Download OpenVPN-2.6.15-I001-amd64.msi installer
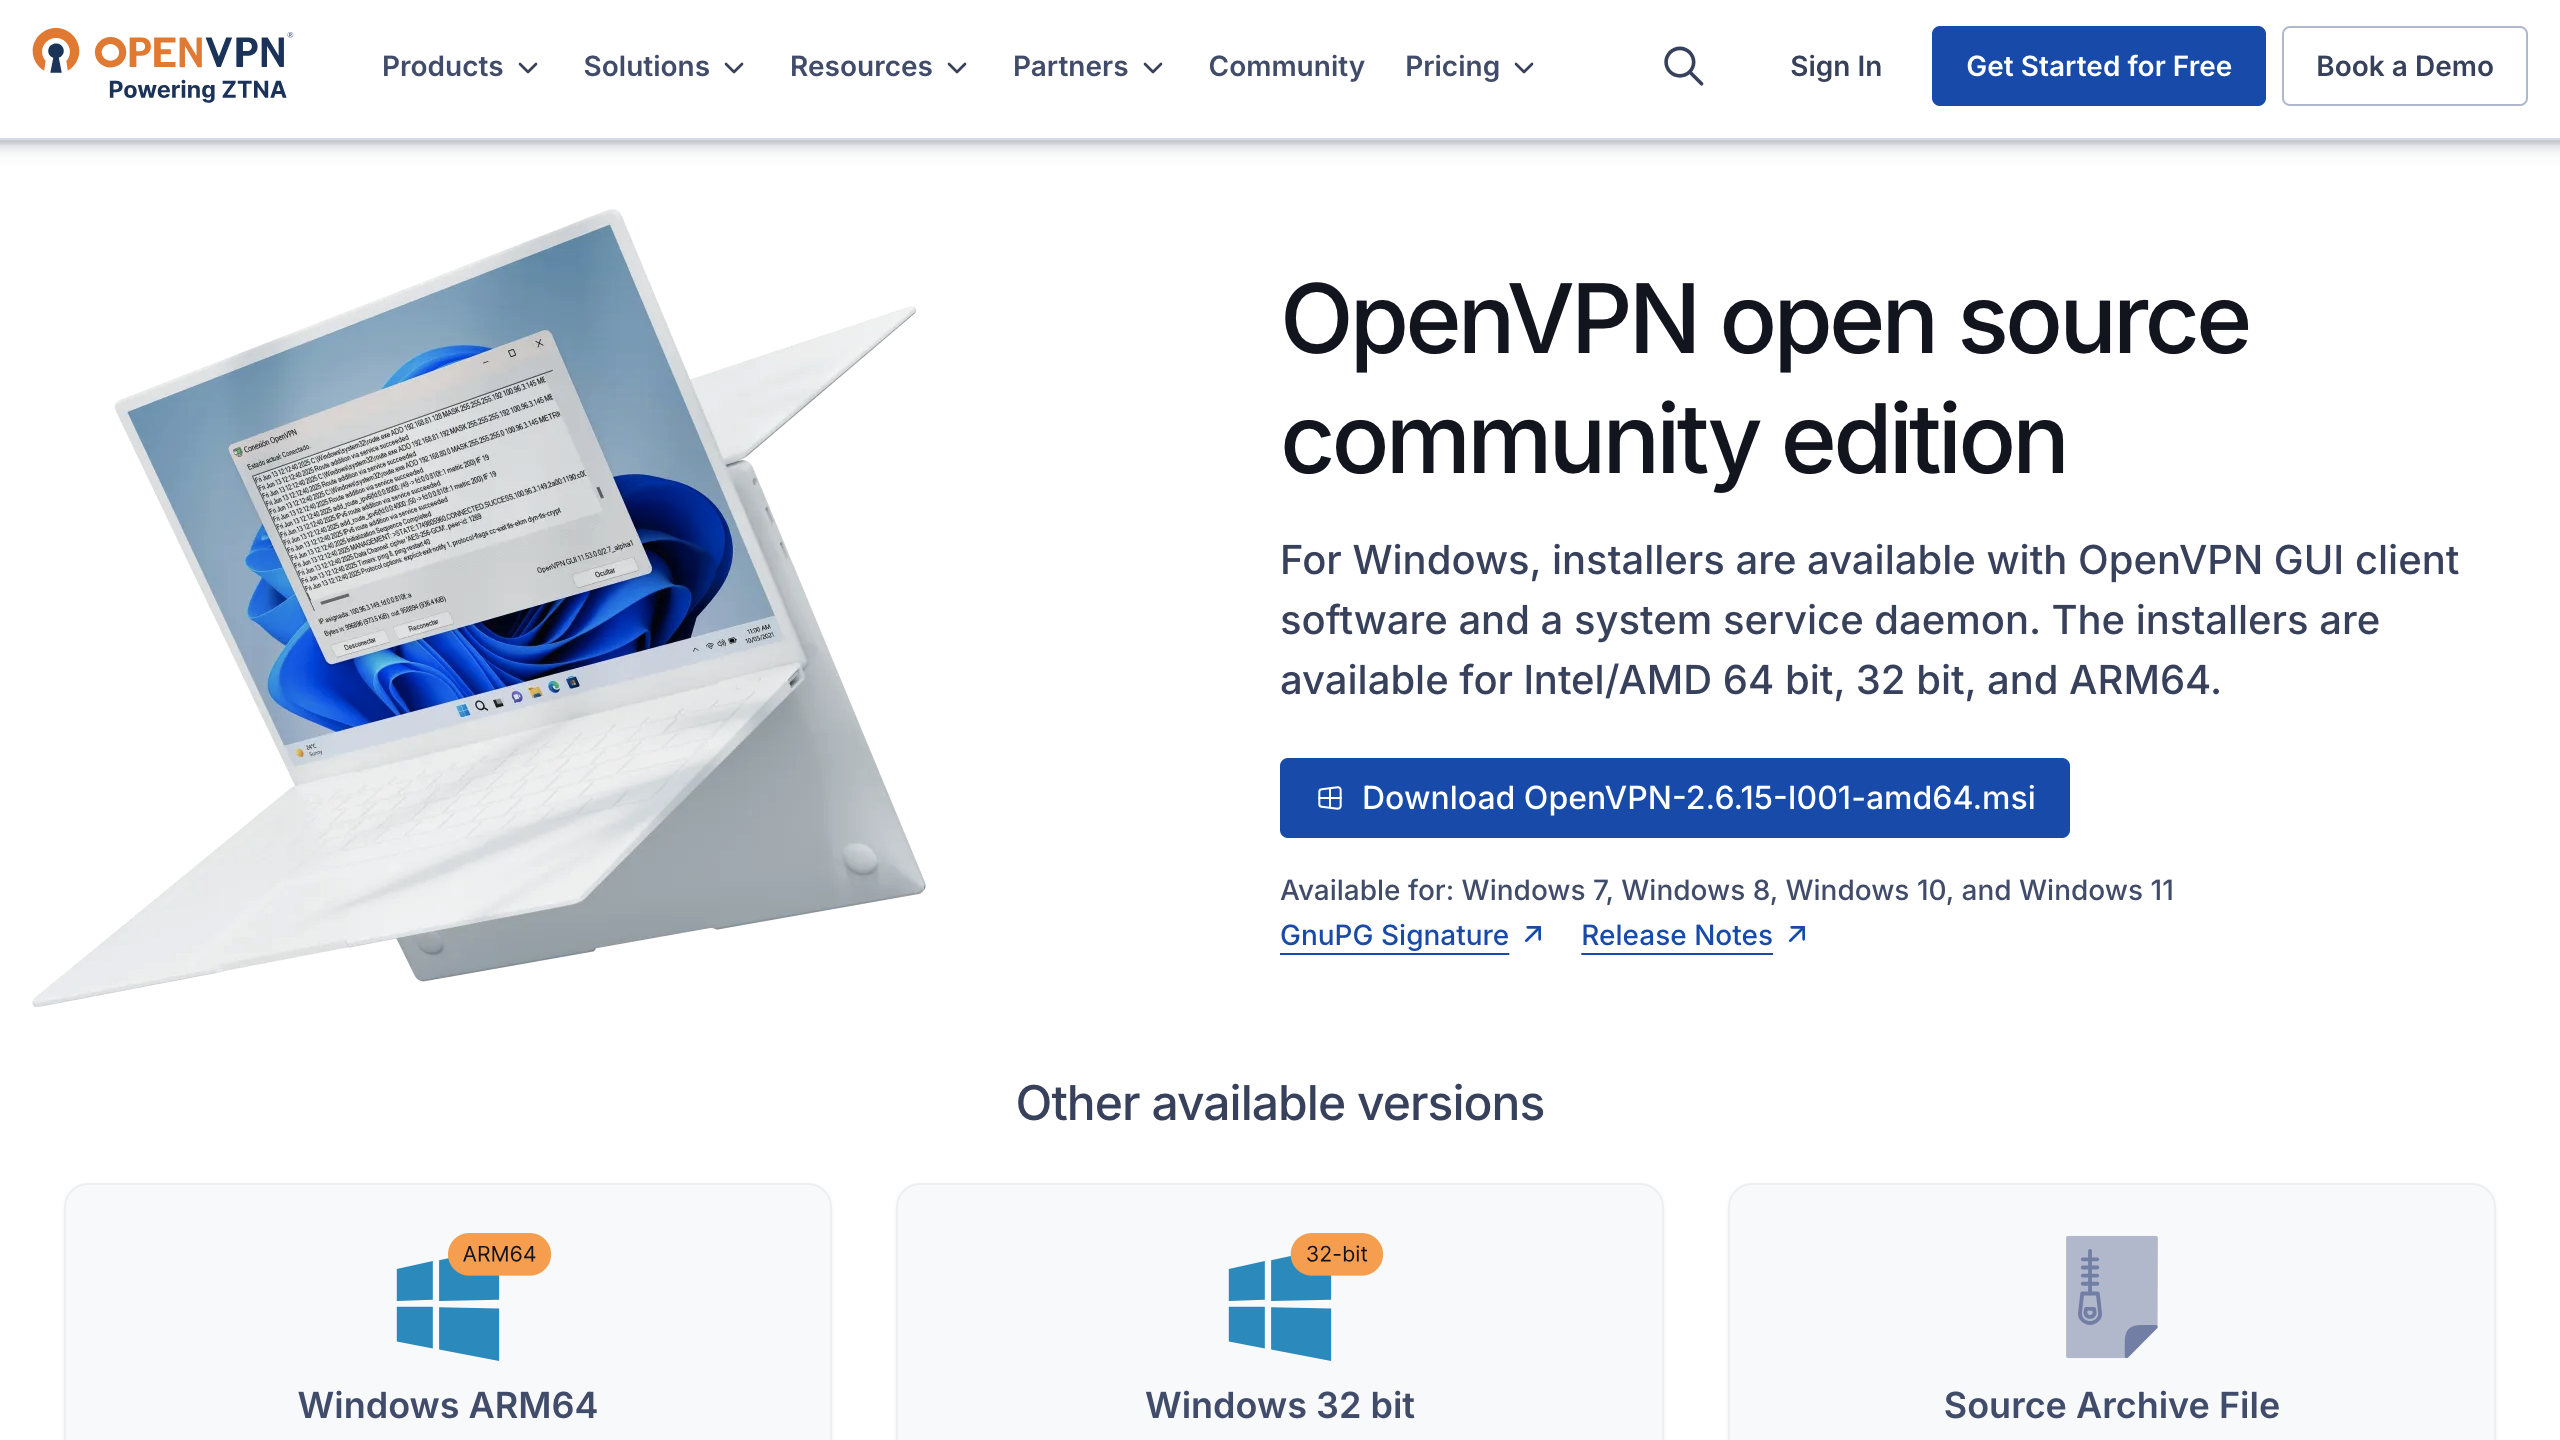2560x1440 pixels. point(1674,798)
